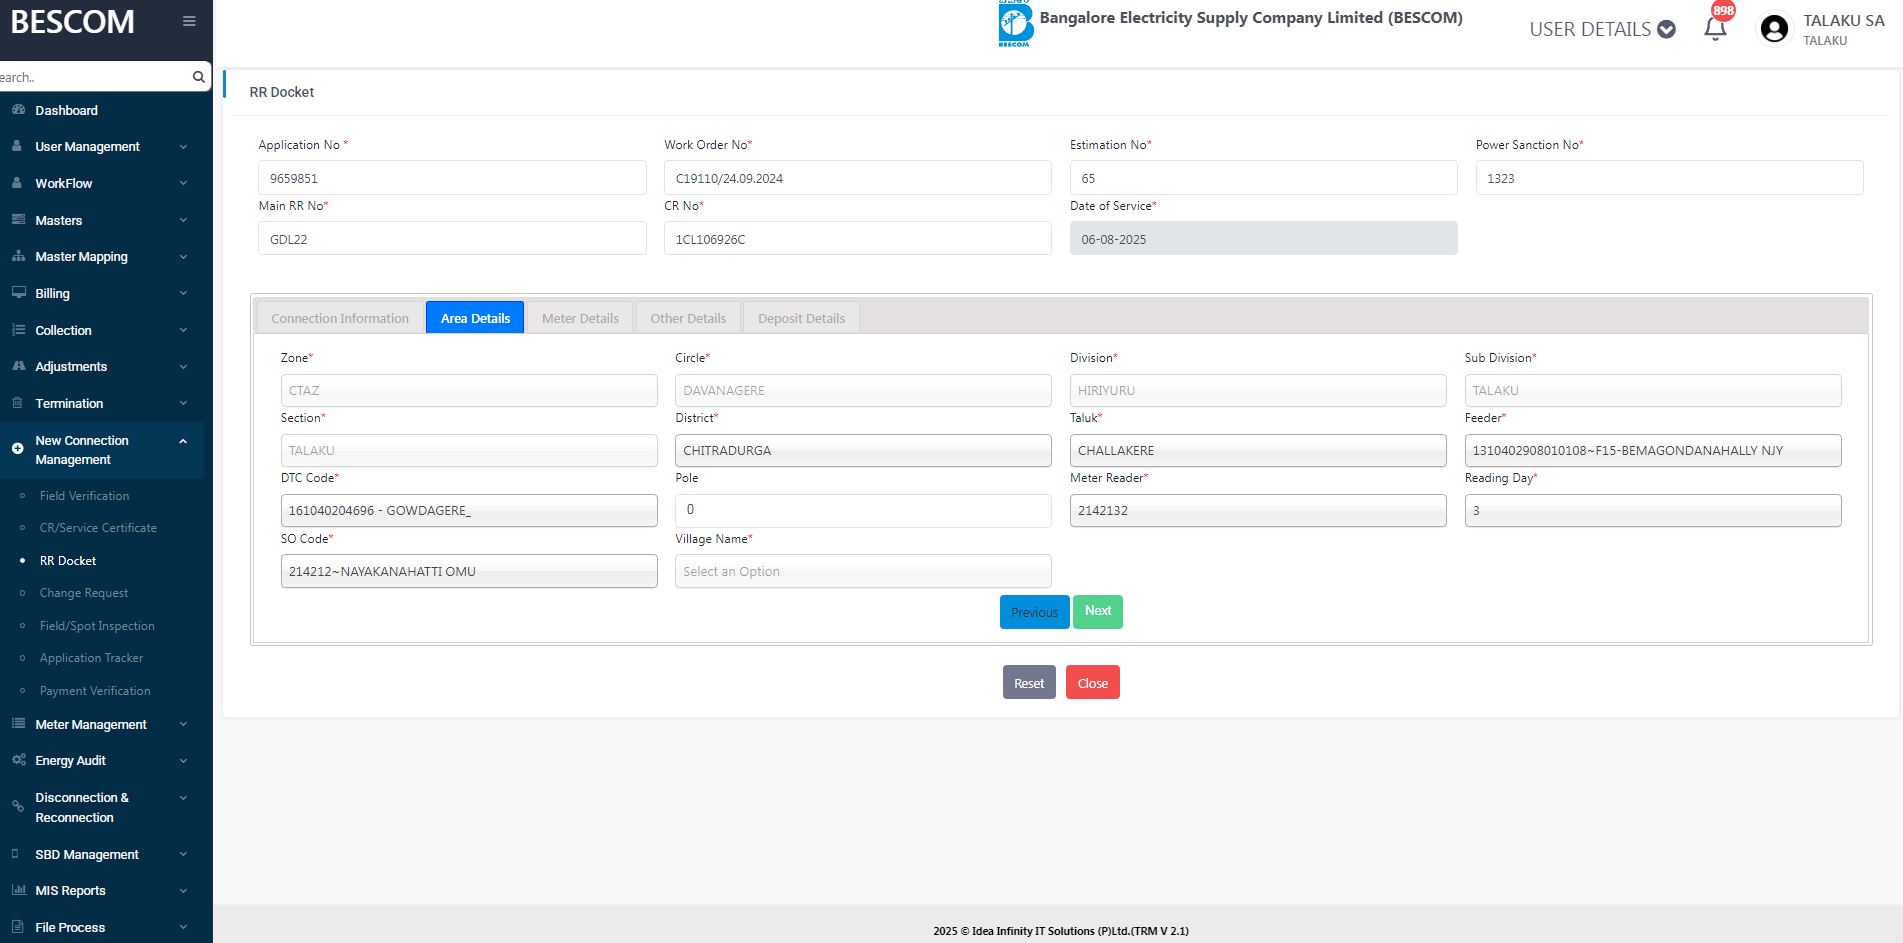1903x943 pixels.
Task: Open the District dropdown field
Action: coord(862,451)
